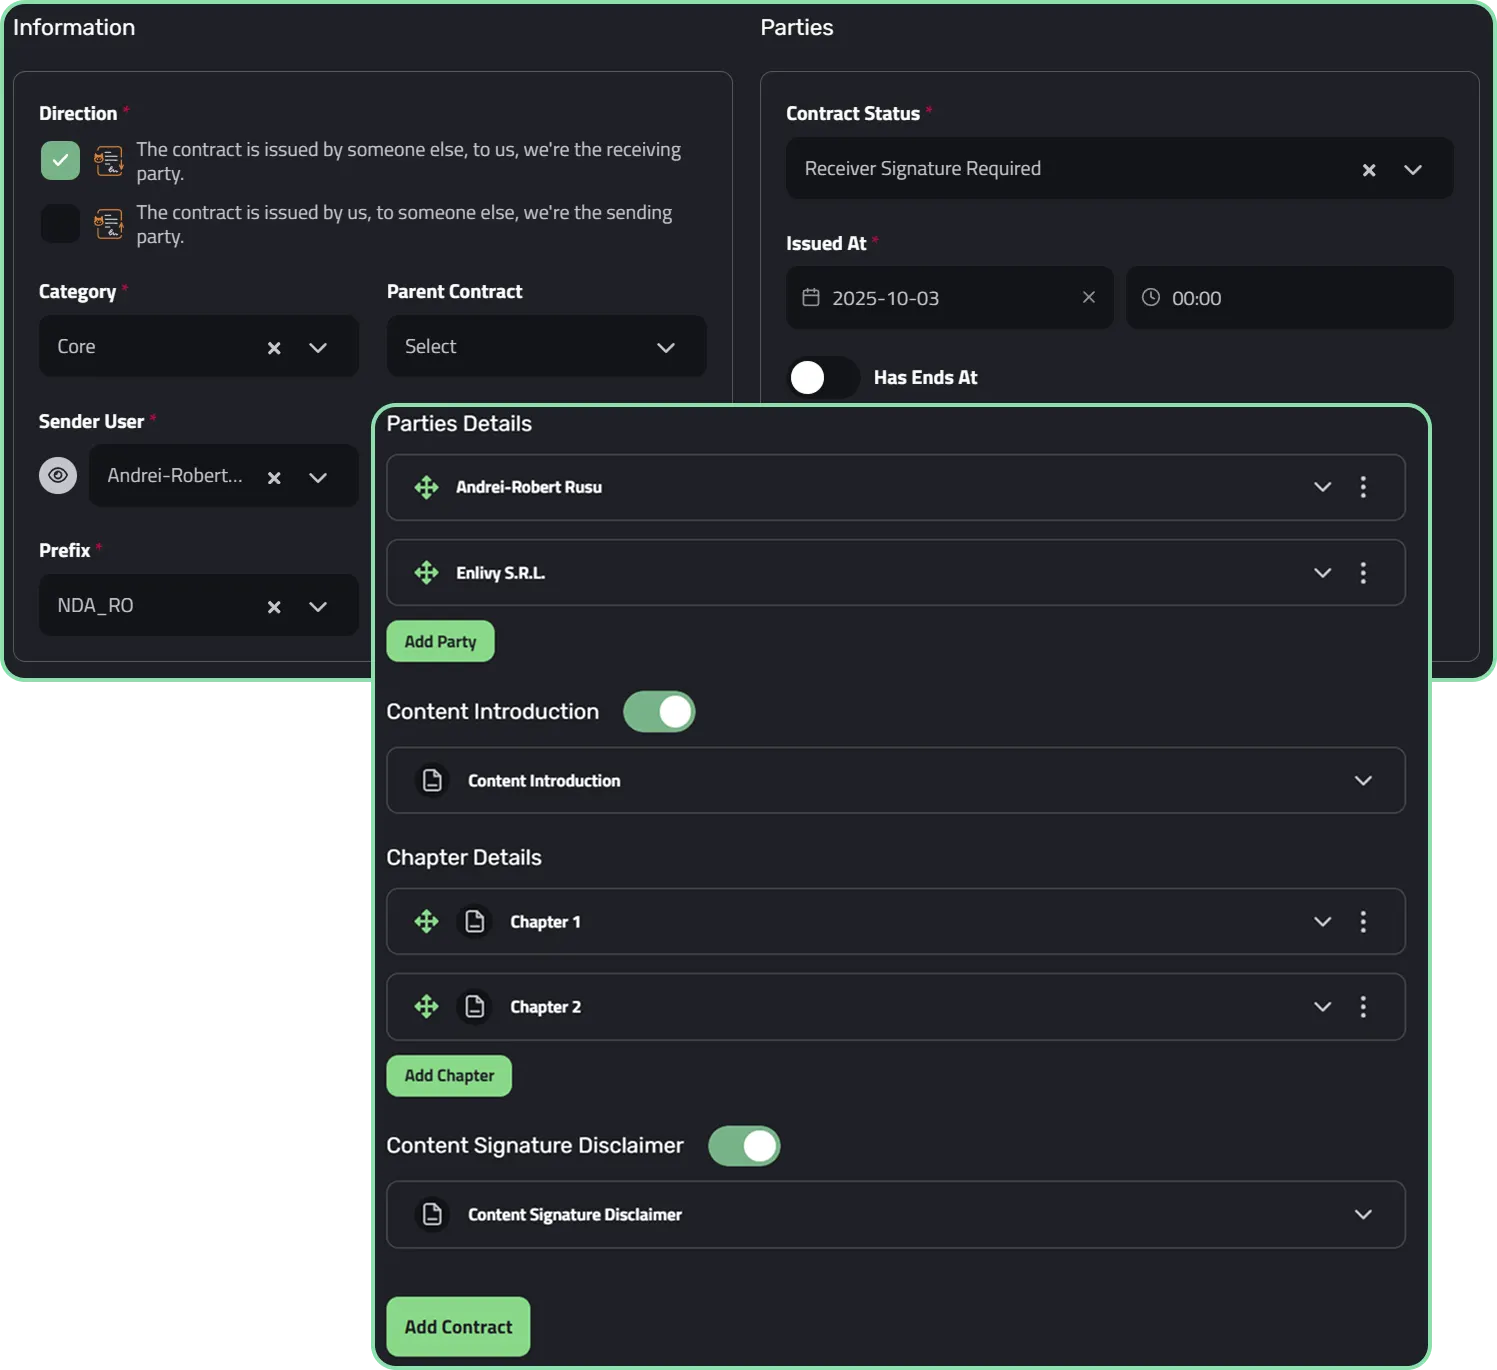
Task: Expand the Enlivy S.R.L. party row
Action: [x=1323, y=572]
